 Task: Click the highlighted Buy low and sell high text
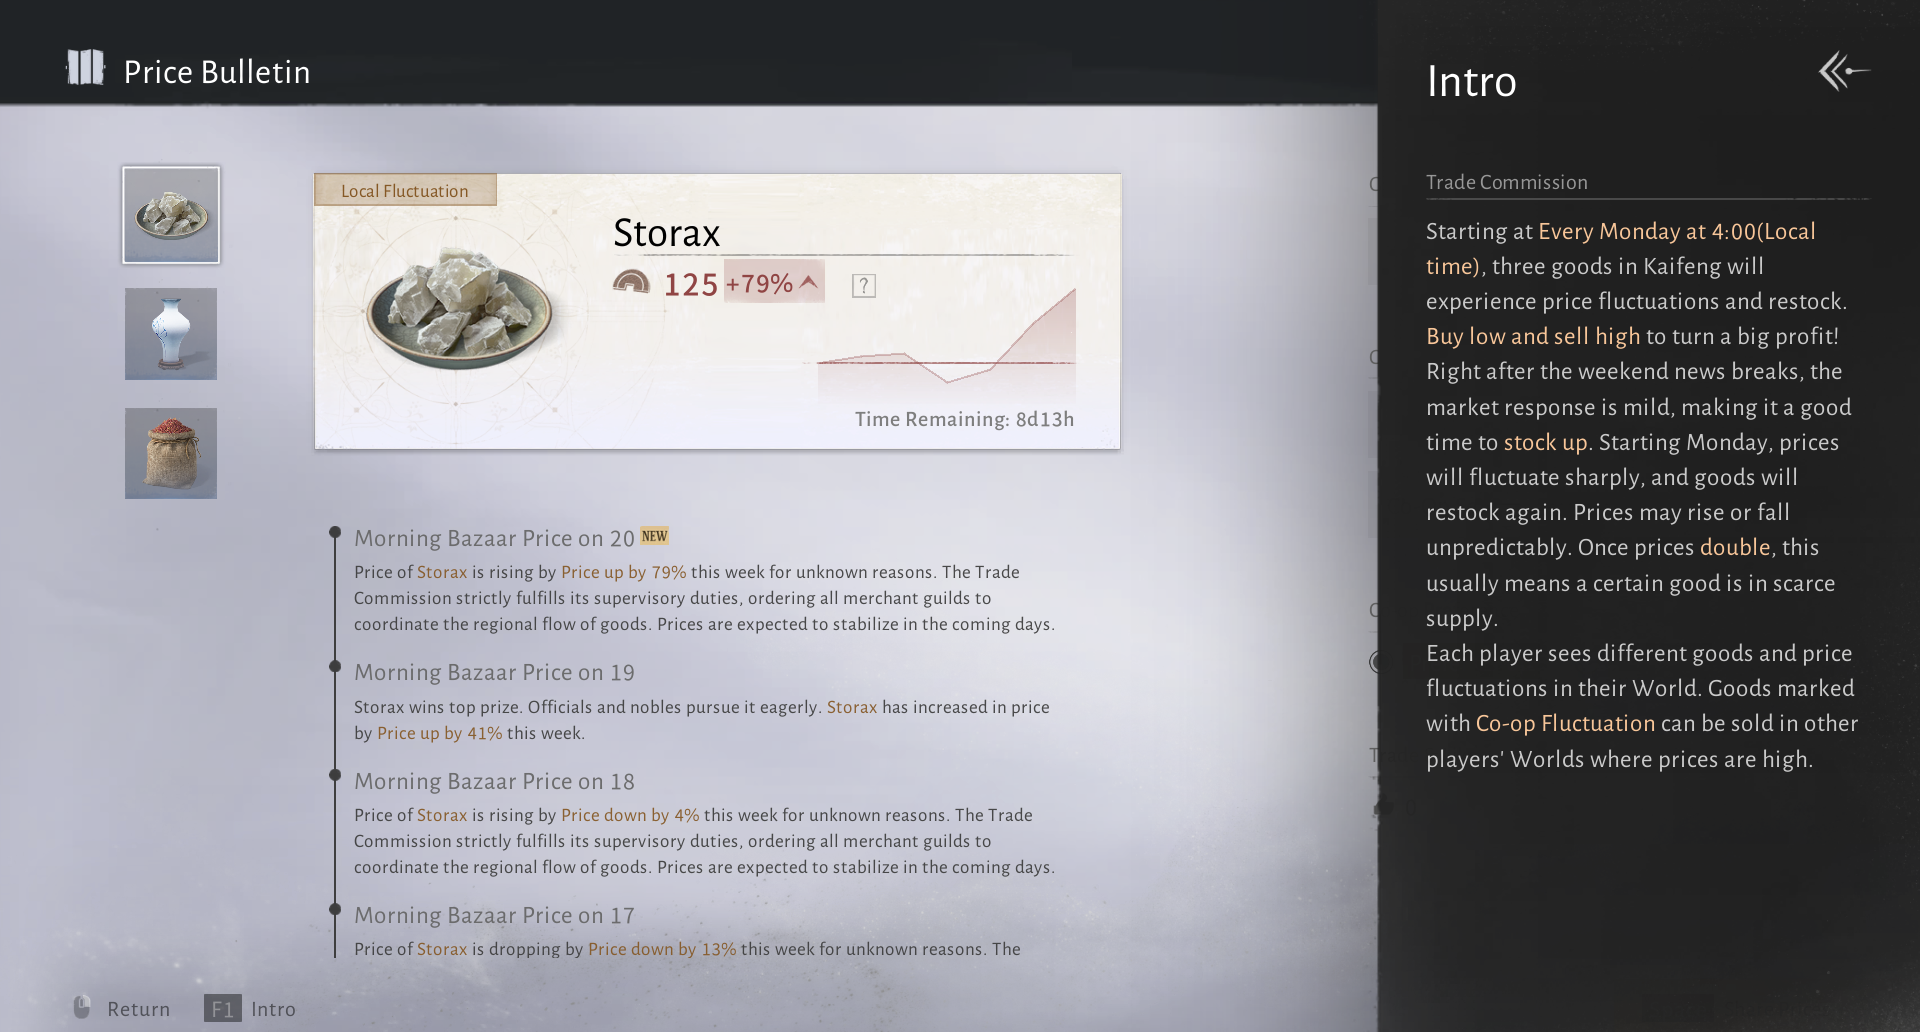[x=1533, y=336]
